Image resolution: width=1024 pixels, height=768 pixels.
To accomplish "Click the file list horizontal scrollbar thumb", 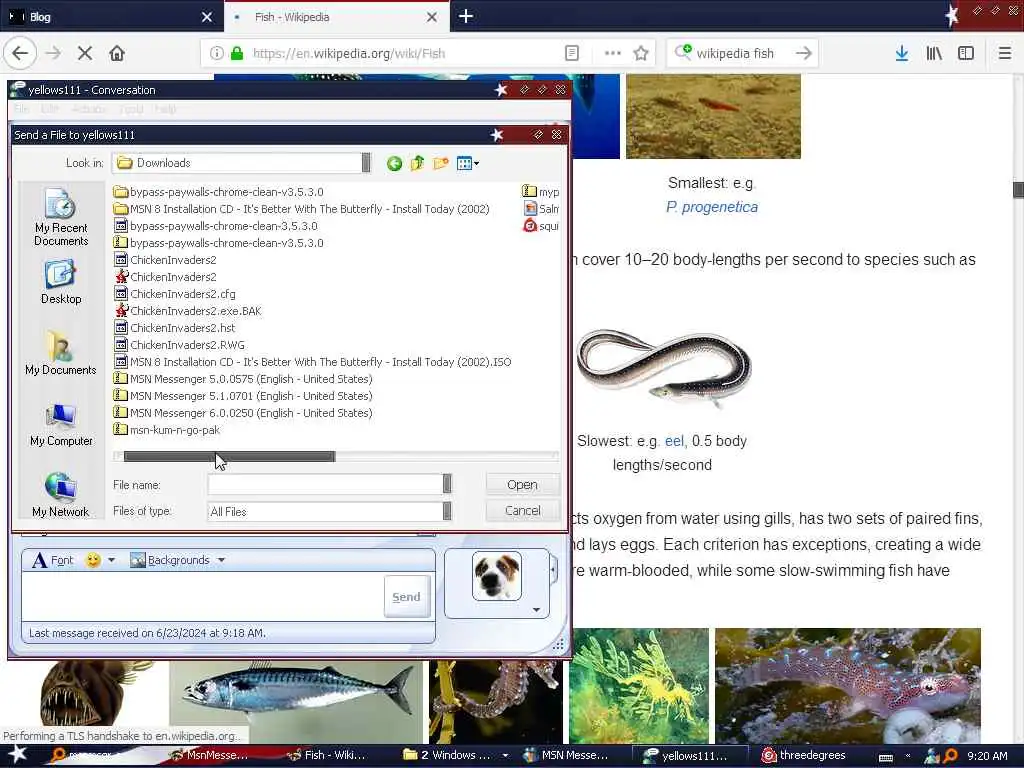I will tap(229, 456).
